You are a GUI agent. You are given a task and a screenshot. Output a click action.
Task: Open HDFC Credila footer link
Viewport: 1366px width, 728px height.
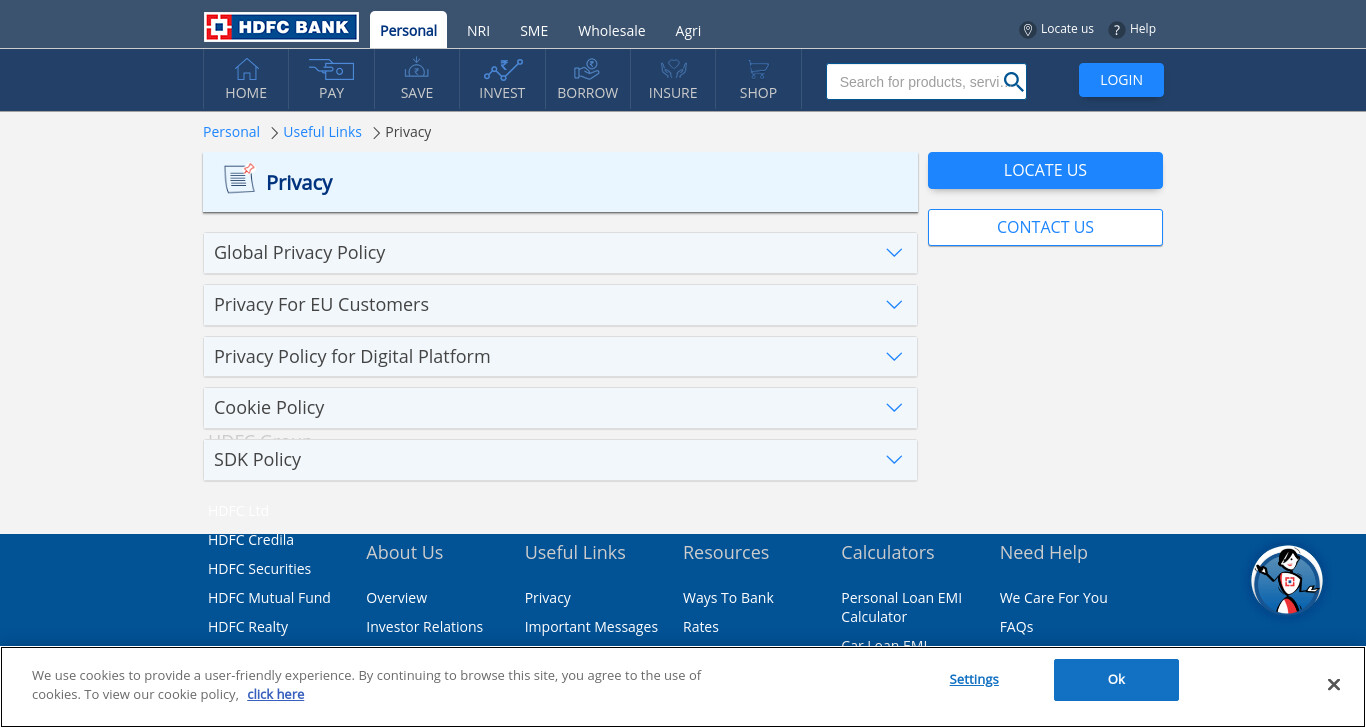251,540
